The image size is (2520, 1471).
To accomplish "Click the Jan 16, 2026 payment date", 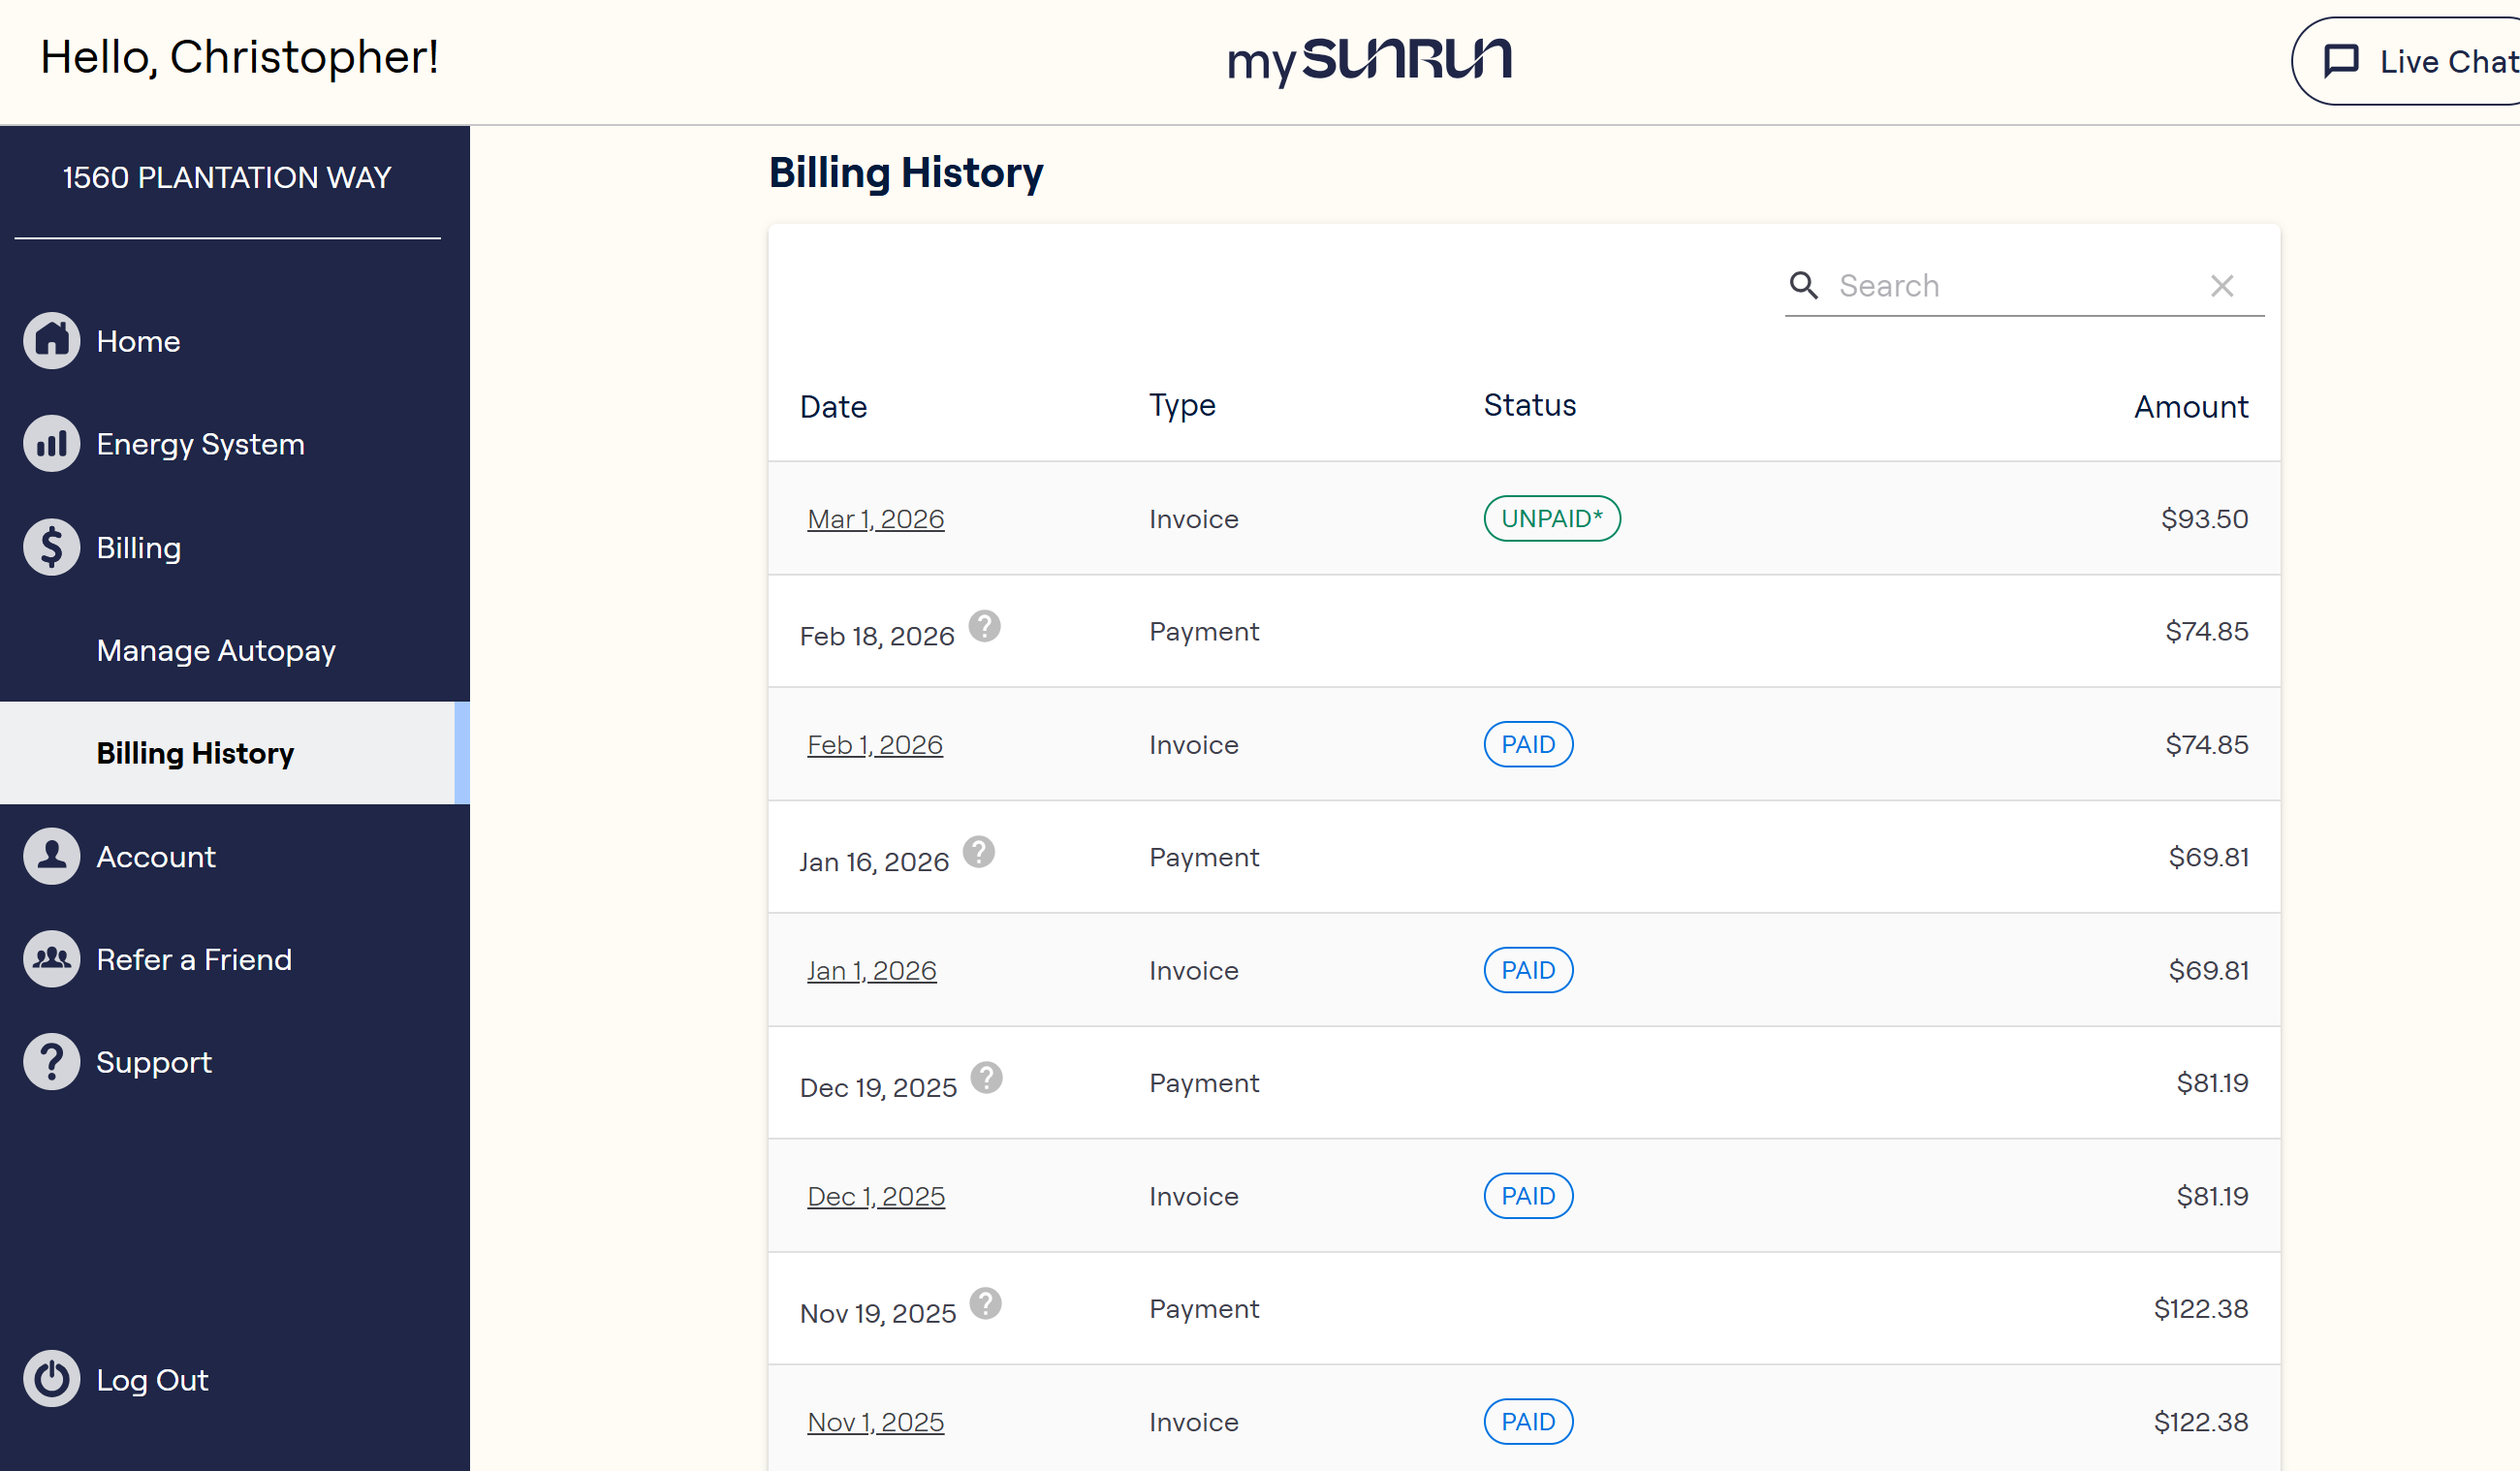I will (x=874, y=863).
